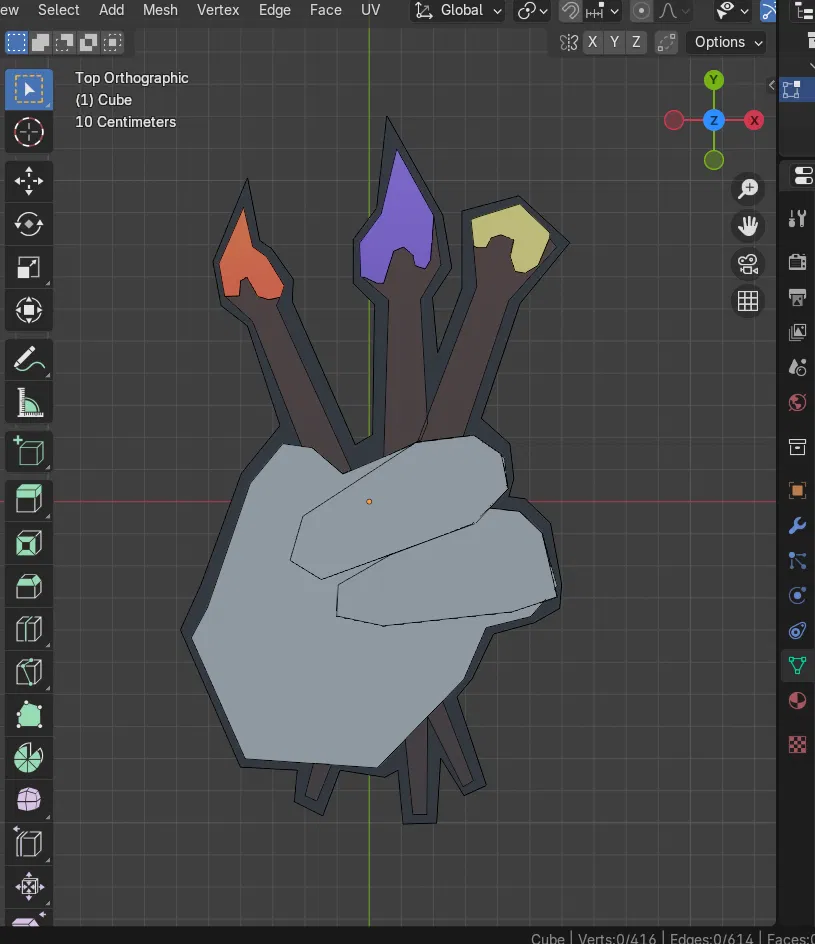Open the Physics properties tab
The width and height of the screenshot is (815, 944).
[797, 595]
